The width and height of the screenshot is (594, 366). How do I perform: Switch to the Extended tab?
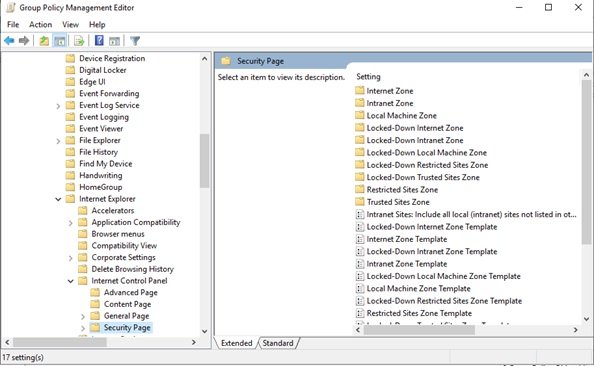236,343
